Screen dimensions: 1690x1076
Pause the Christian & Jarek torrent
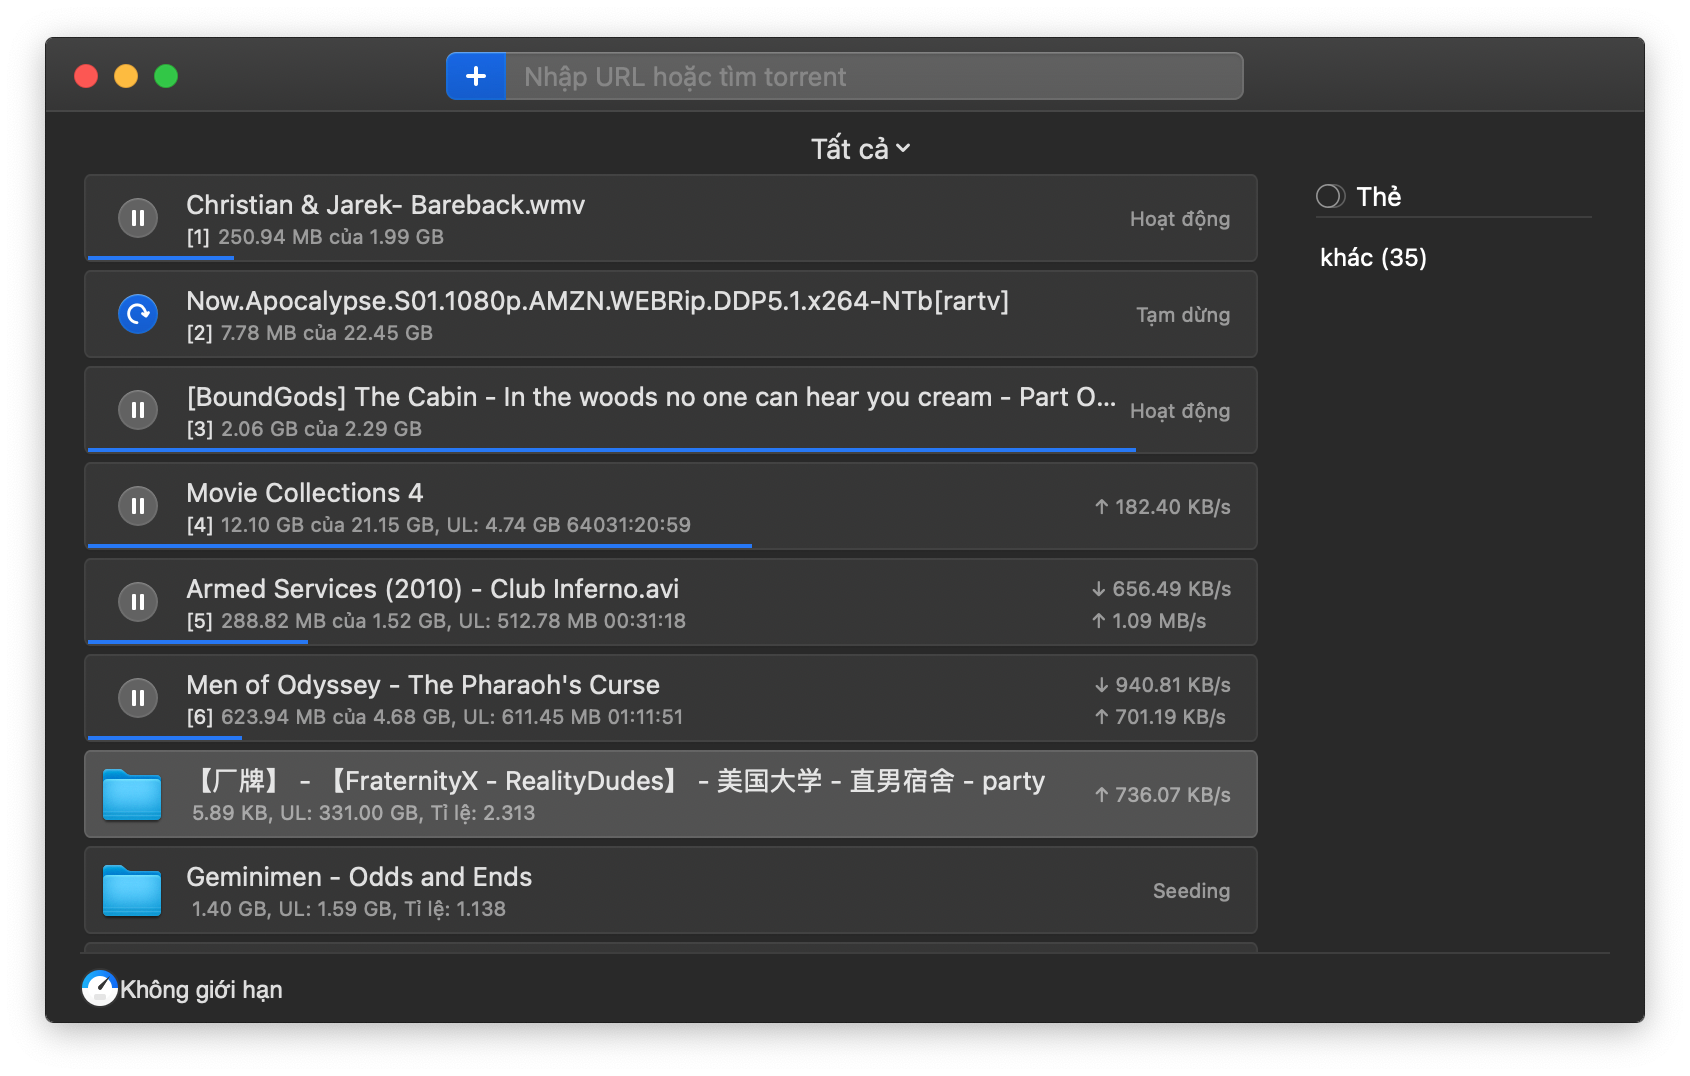tap(138, 218)
